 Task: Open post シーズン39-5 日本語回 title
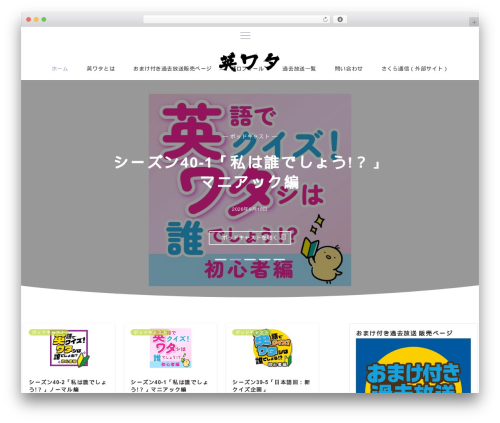[271, 386]
